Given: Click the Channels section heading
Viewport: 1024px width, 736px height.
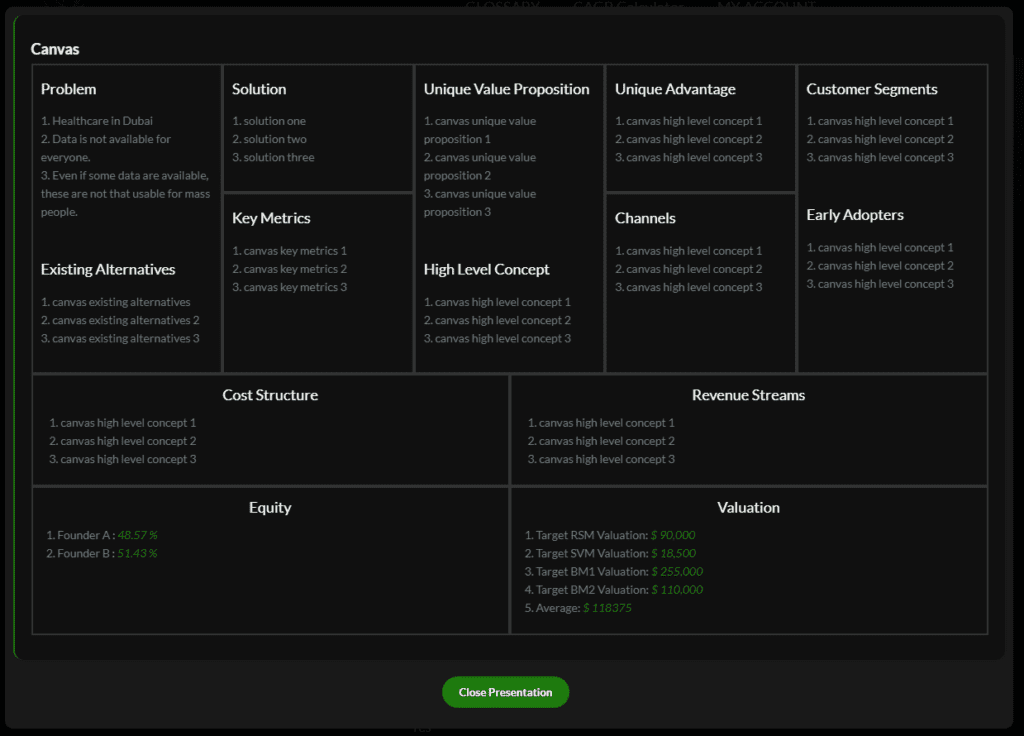Looking at the screenshot, I should pyautogui.click(x=645, y=218).
